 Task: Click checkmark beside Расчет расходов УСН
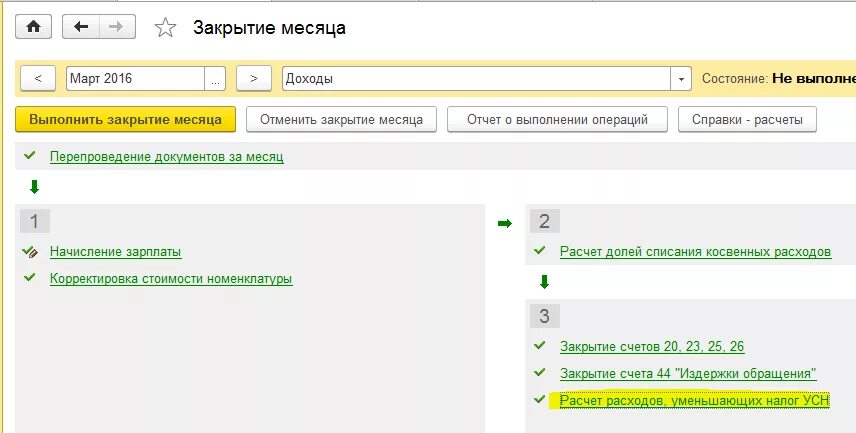[x=540, y=399]
